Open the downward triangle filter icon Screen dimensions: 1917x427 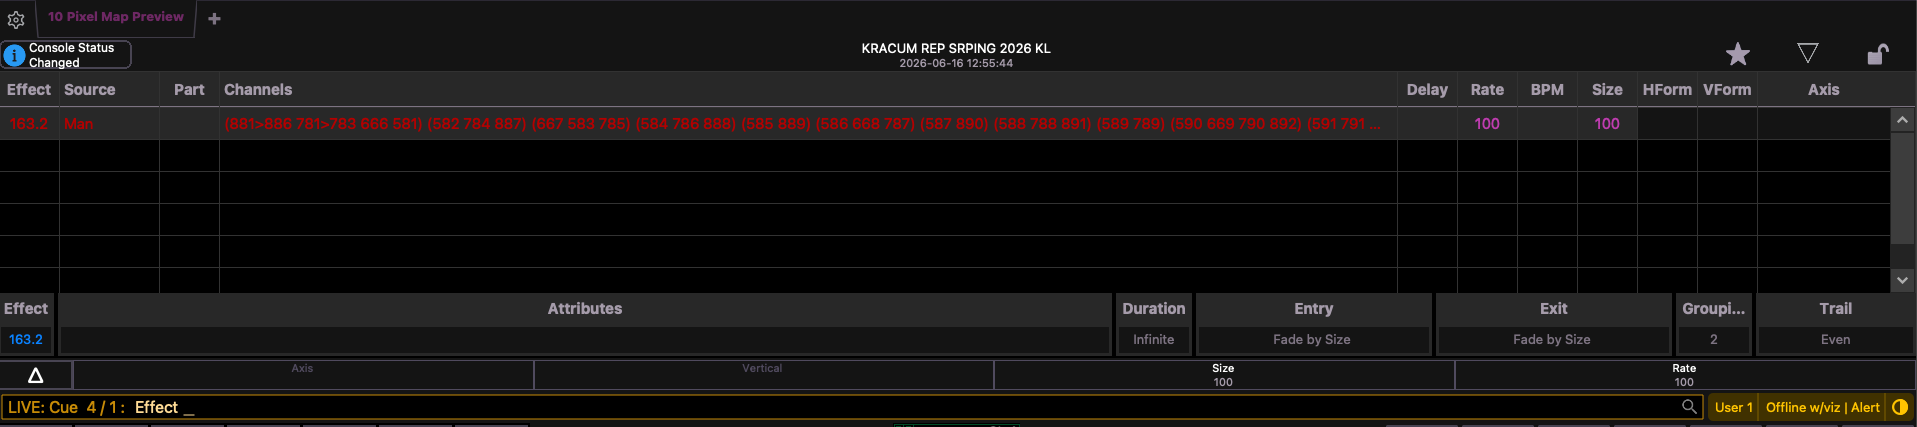pos(1807,54)
